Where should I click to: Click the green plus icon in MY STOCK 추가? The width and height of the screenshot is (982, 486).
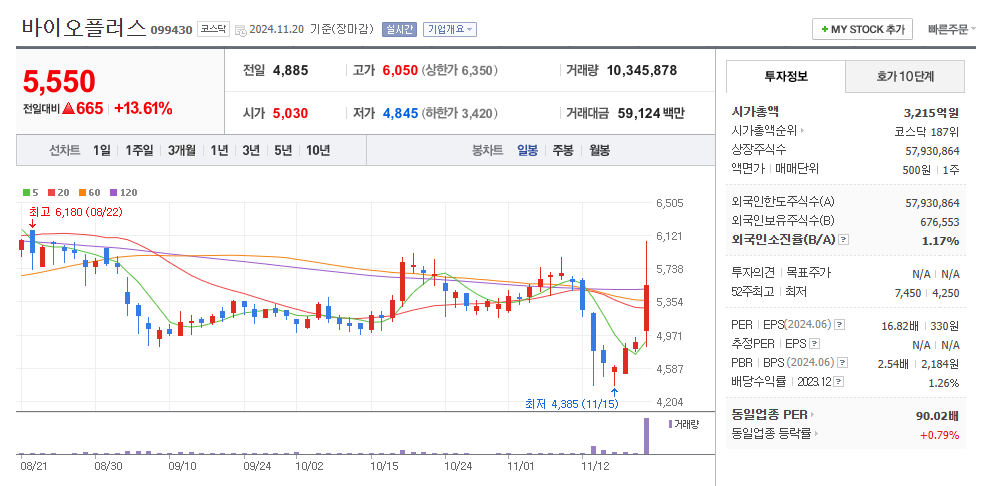825,29
